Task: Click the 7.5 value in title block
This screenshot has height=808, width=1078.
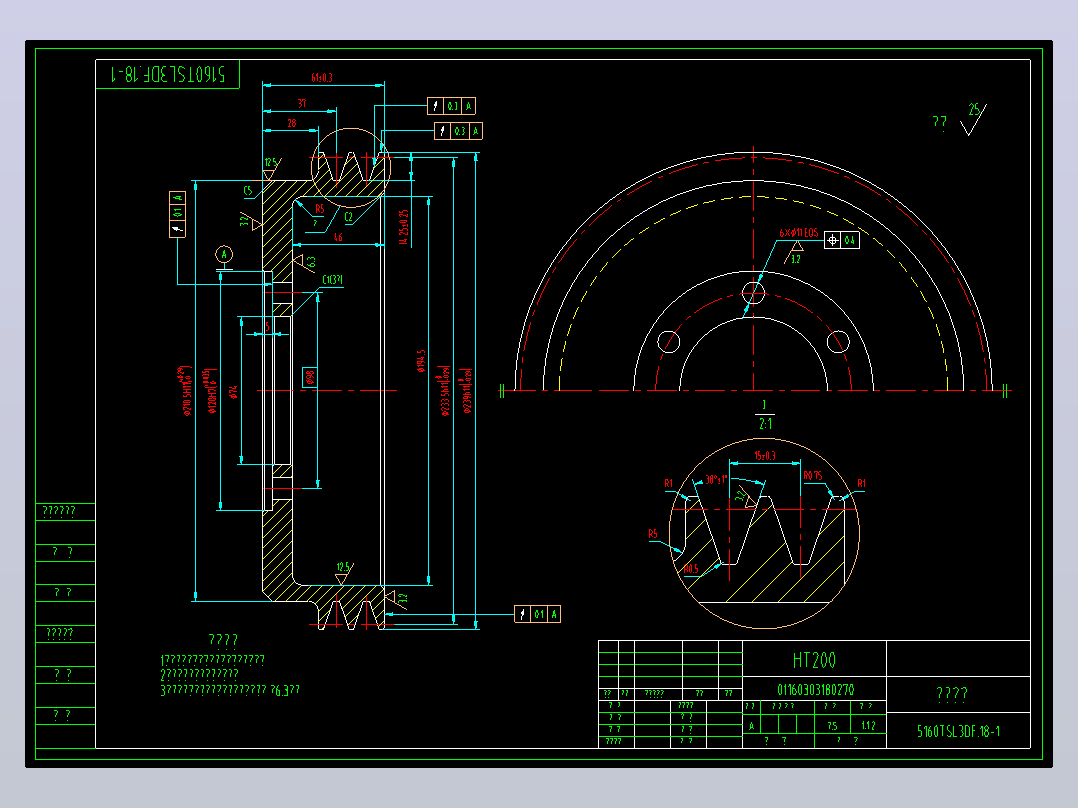Action: pos(833,725)
